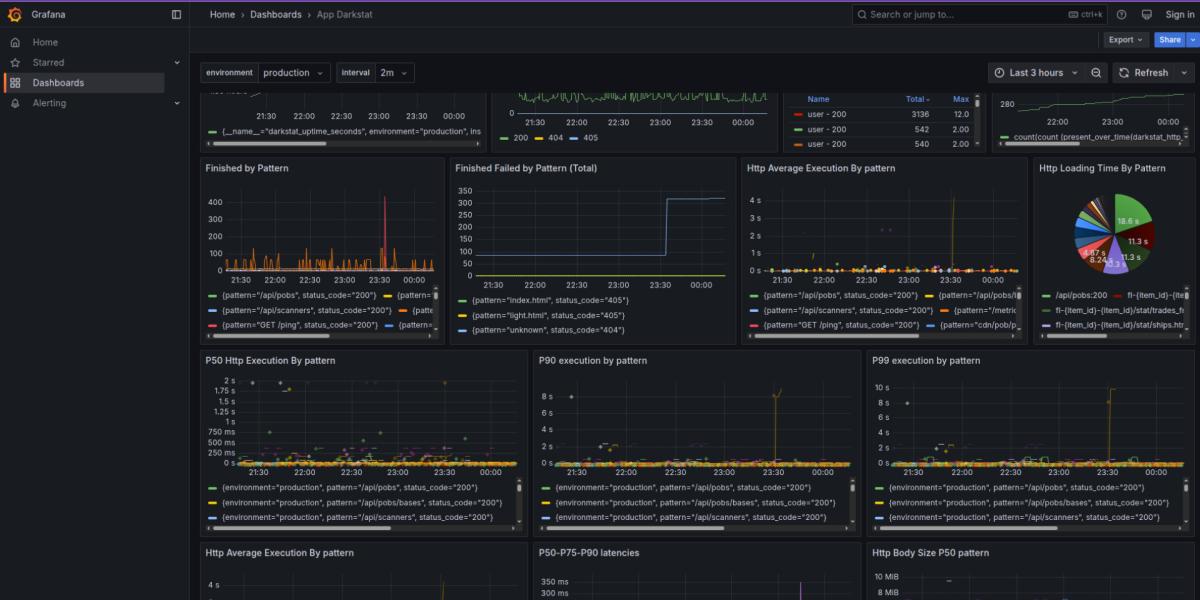Click the 18.6 s green pie slice
1200x600 pixels.
point(1130,217)
